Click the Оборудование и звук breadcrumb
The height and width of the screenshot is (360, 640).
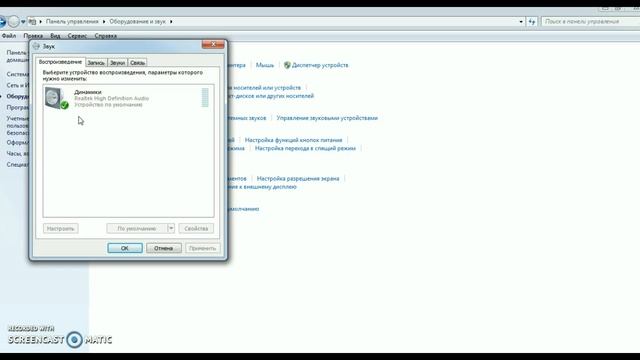coord(137,22)
